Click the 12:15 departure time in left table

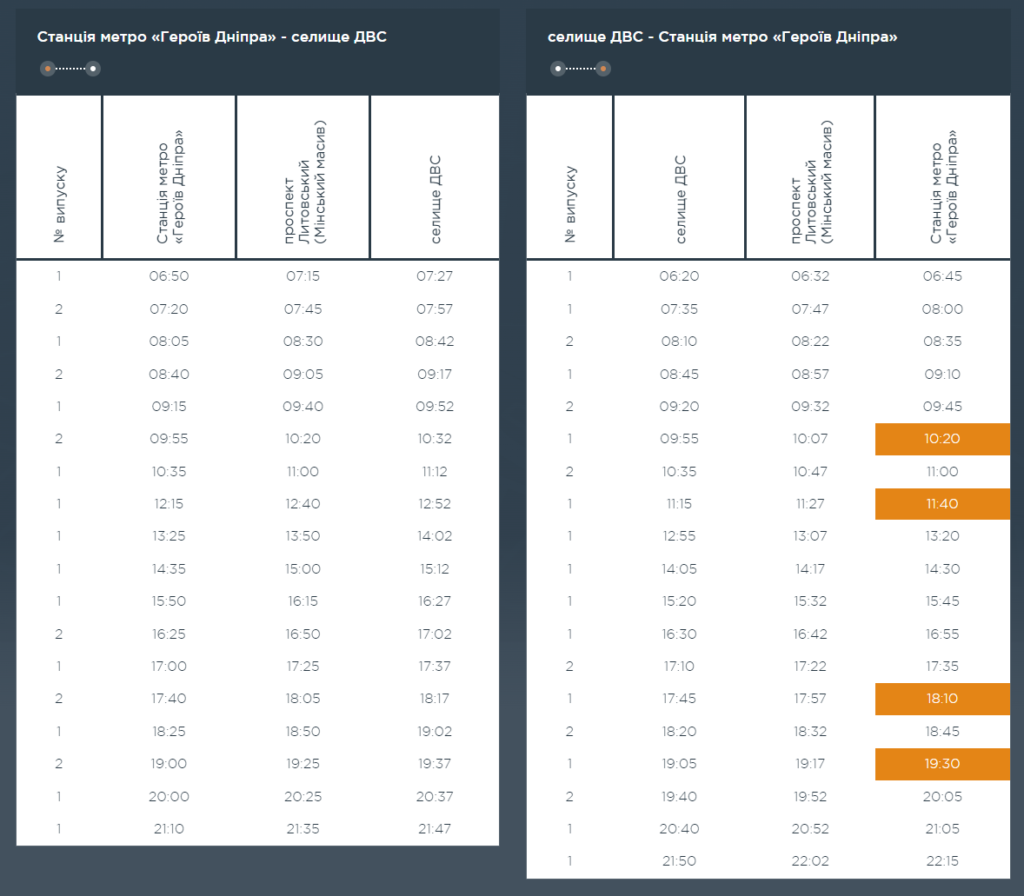pyautogui.click(x=168, y=504)
